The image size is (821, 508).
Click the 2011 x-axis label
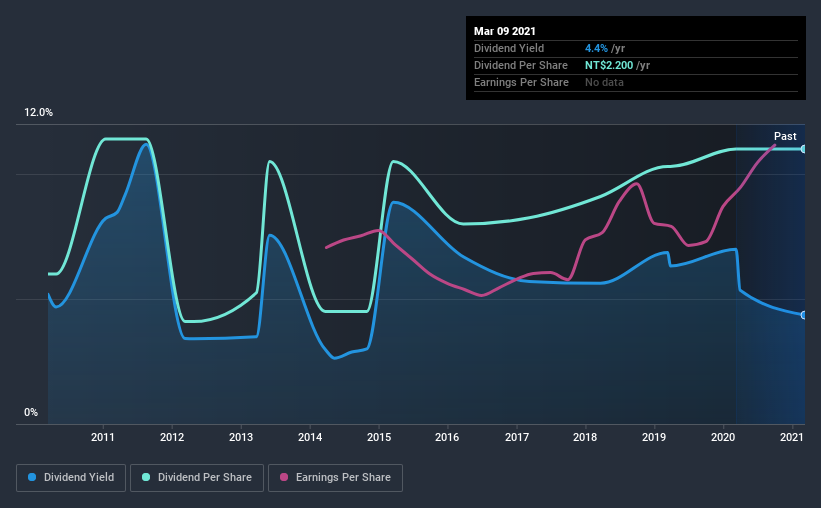(x=103, y=437)
